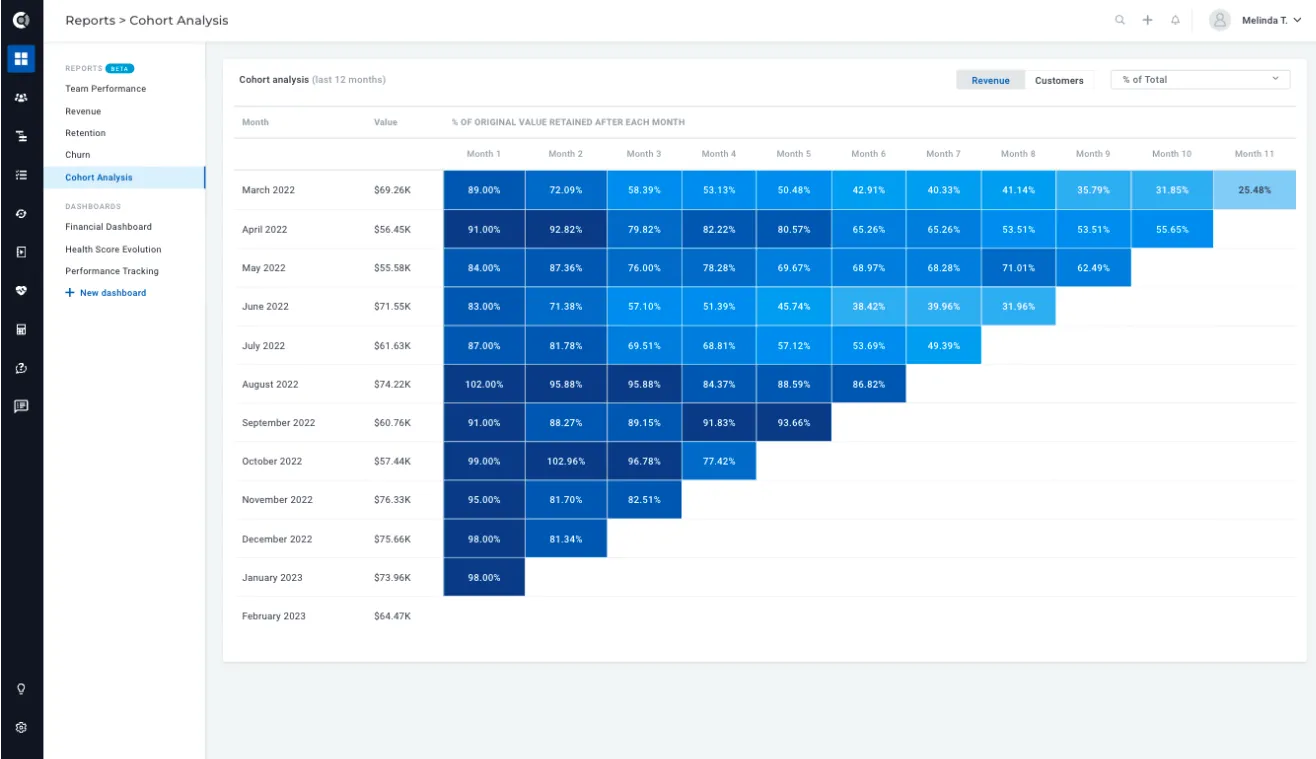This screenshot has width=1316, height=759.
Task: Open the Health Score Evolution dashboard
Action: (113, 249)
